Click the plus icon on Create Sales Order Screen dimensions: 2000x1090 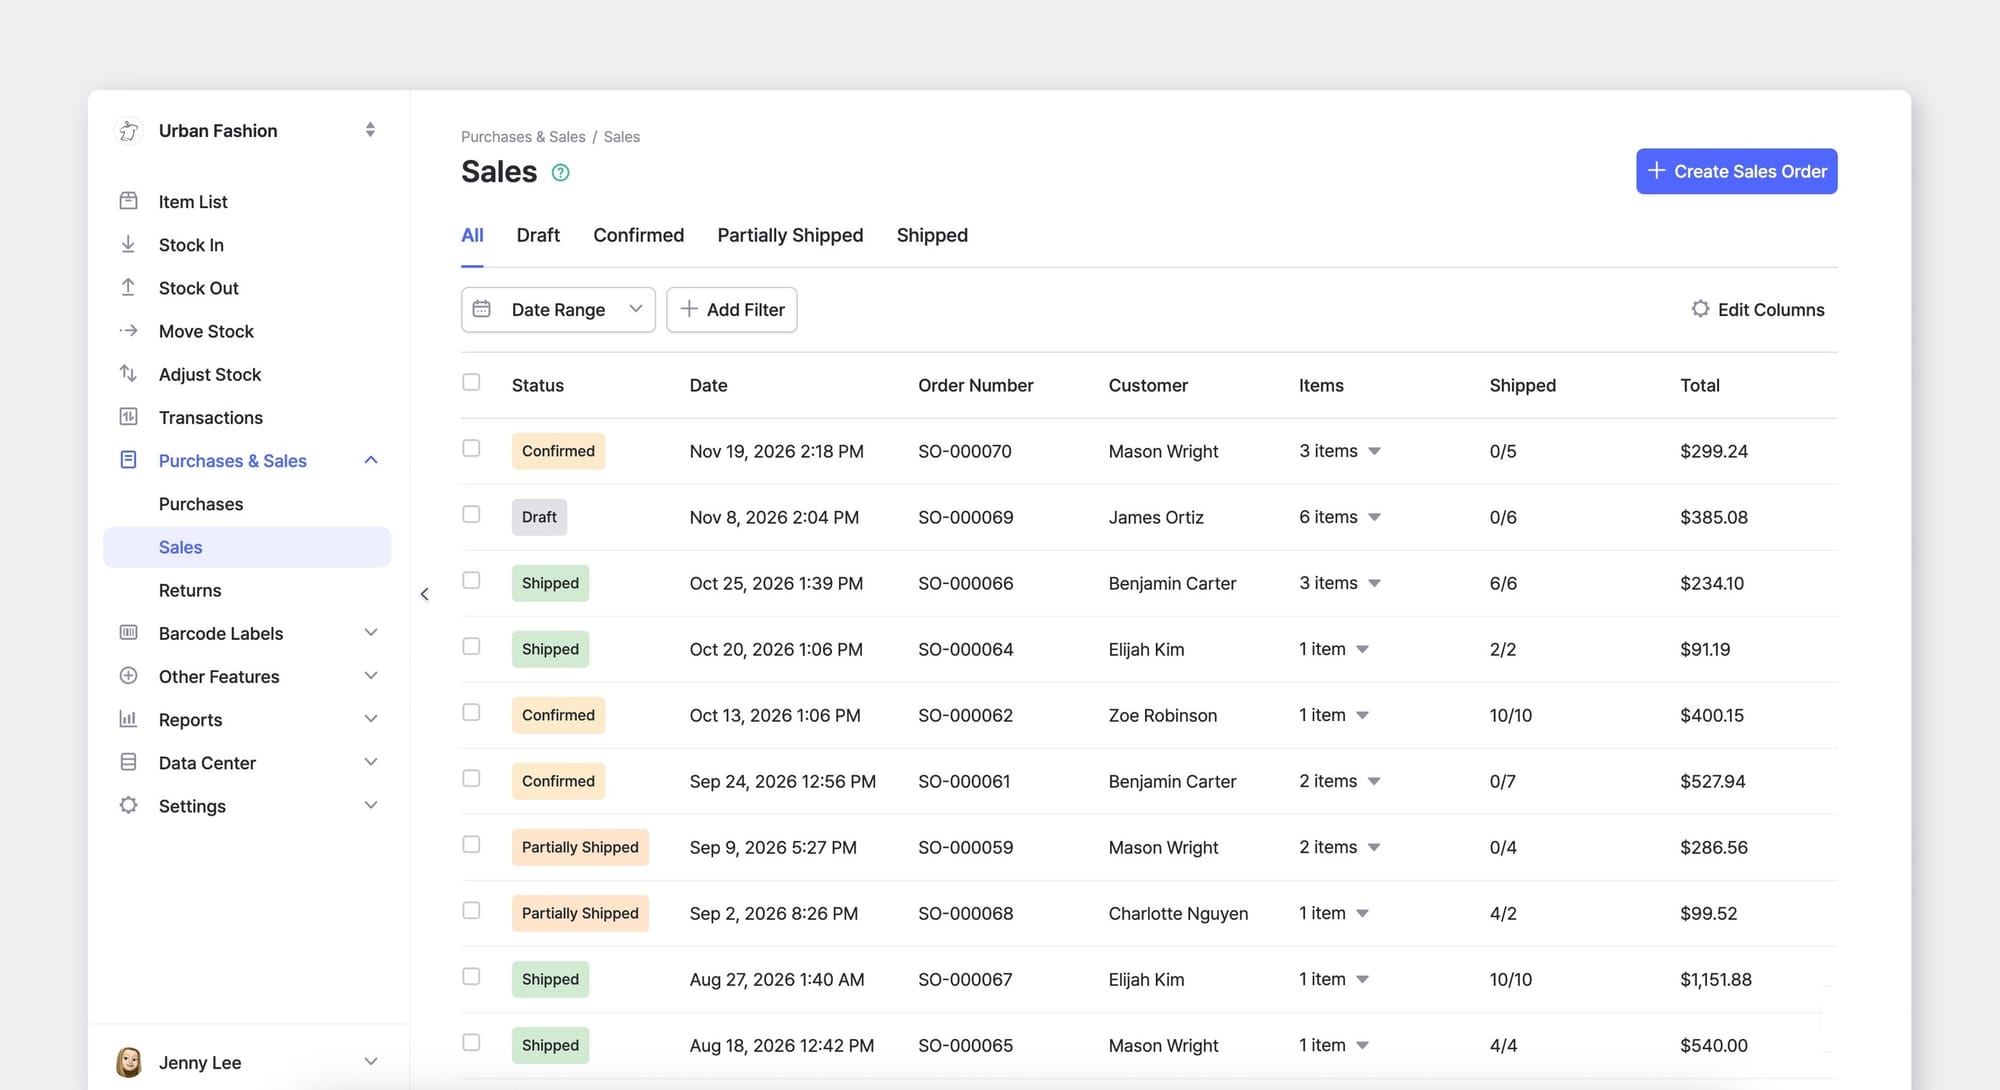pos(1656,171)
